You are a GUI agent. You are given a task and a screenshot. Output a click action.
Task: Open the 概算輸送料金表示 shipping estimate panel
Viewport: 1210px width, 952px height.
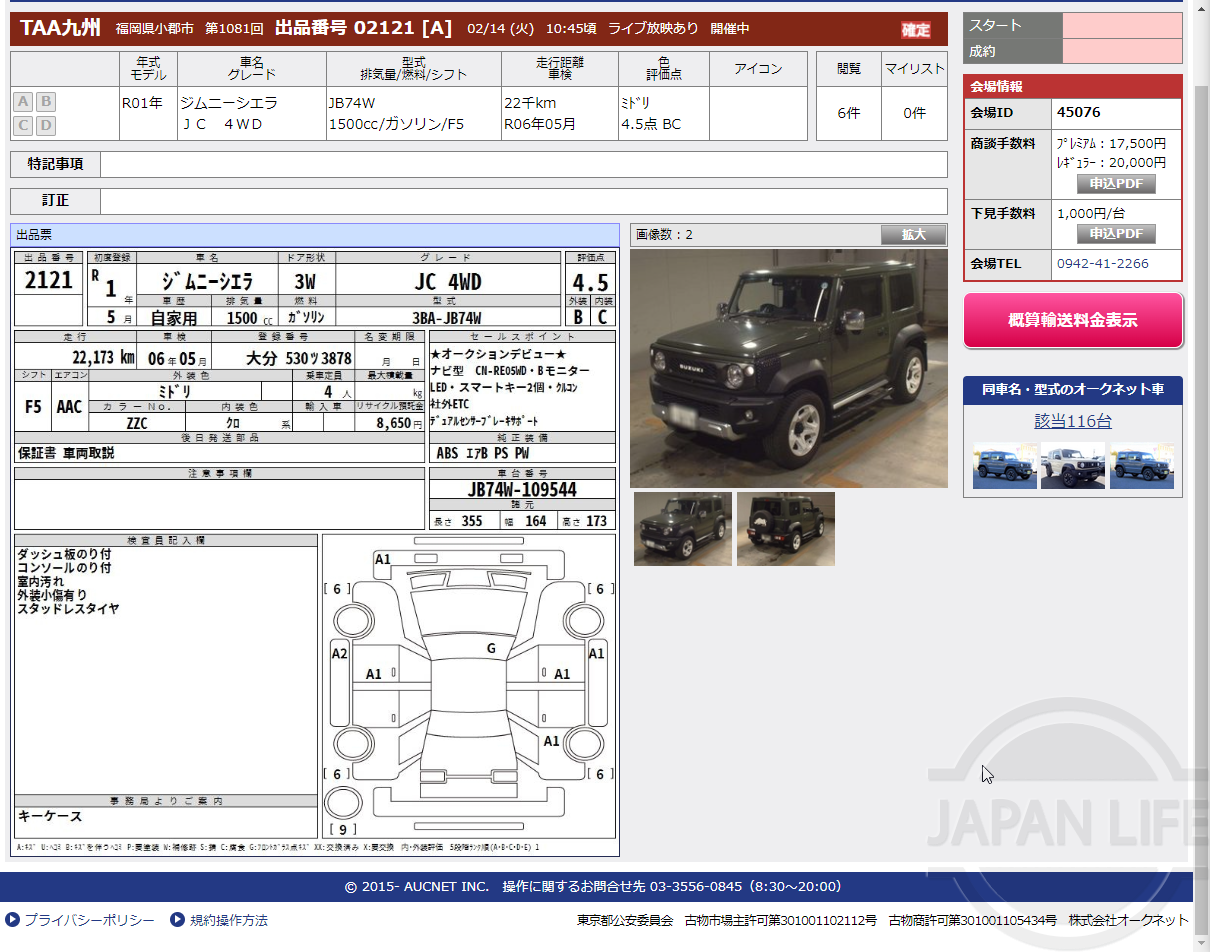[x=1072, y=320]
